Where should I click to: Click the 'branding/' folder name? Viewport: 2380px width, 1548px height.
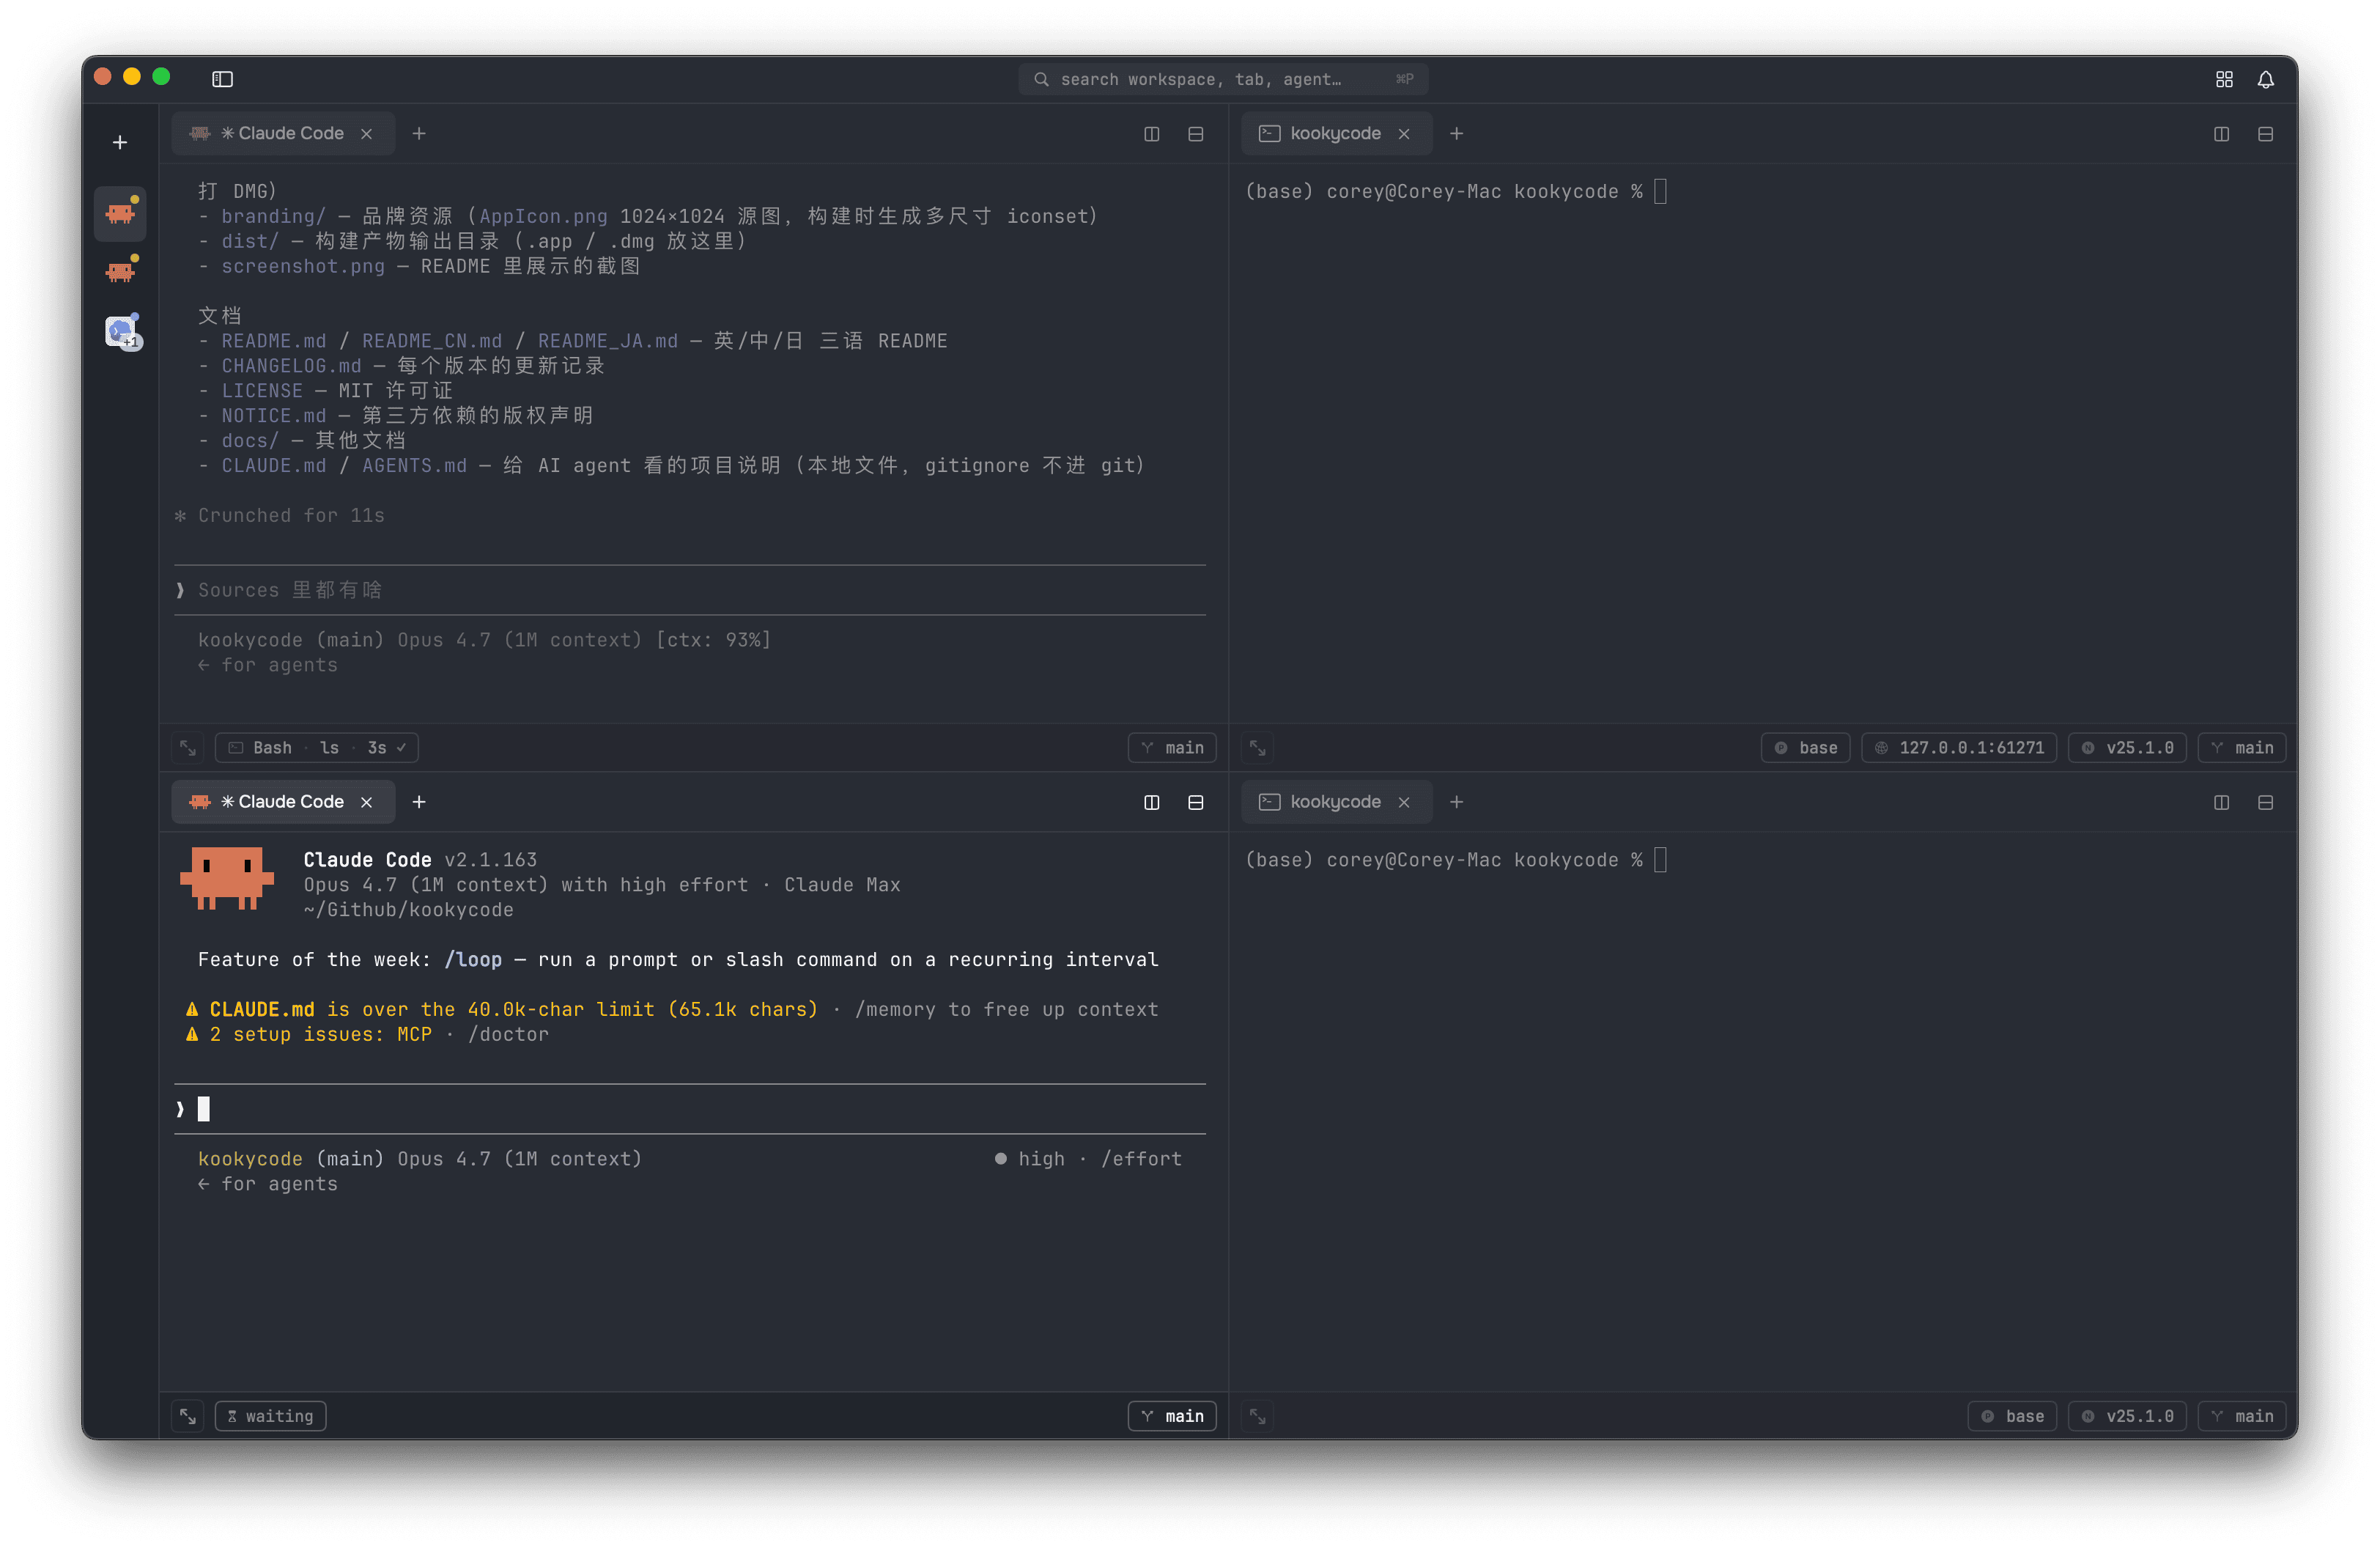273,216
